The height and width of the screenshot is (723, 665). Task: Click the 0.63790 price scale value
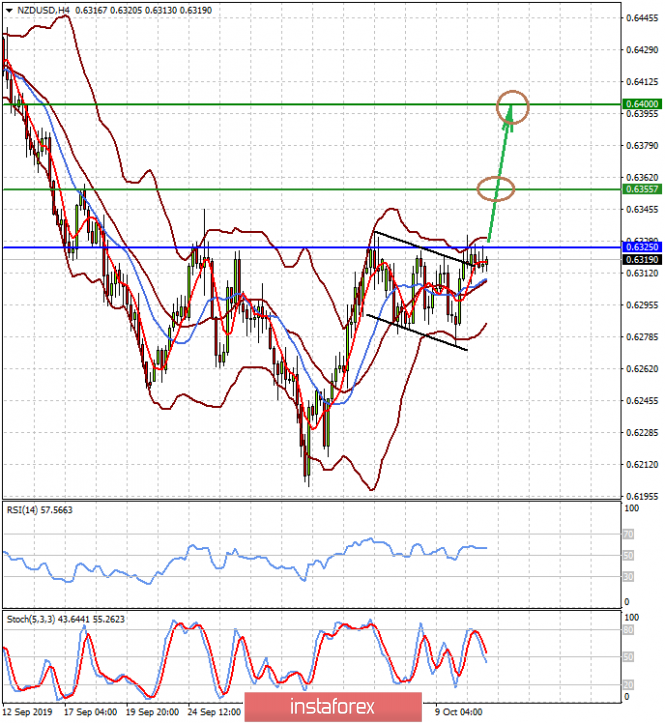click(x=642, y=146)
